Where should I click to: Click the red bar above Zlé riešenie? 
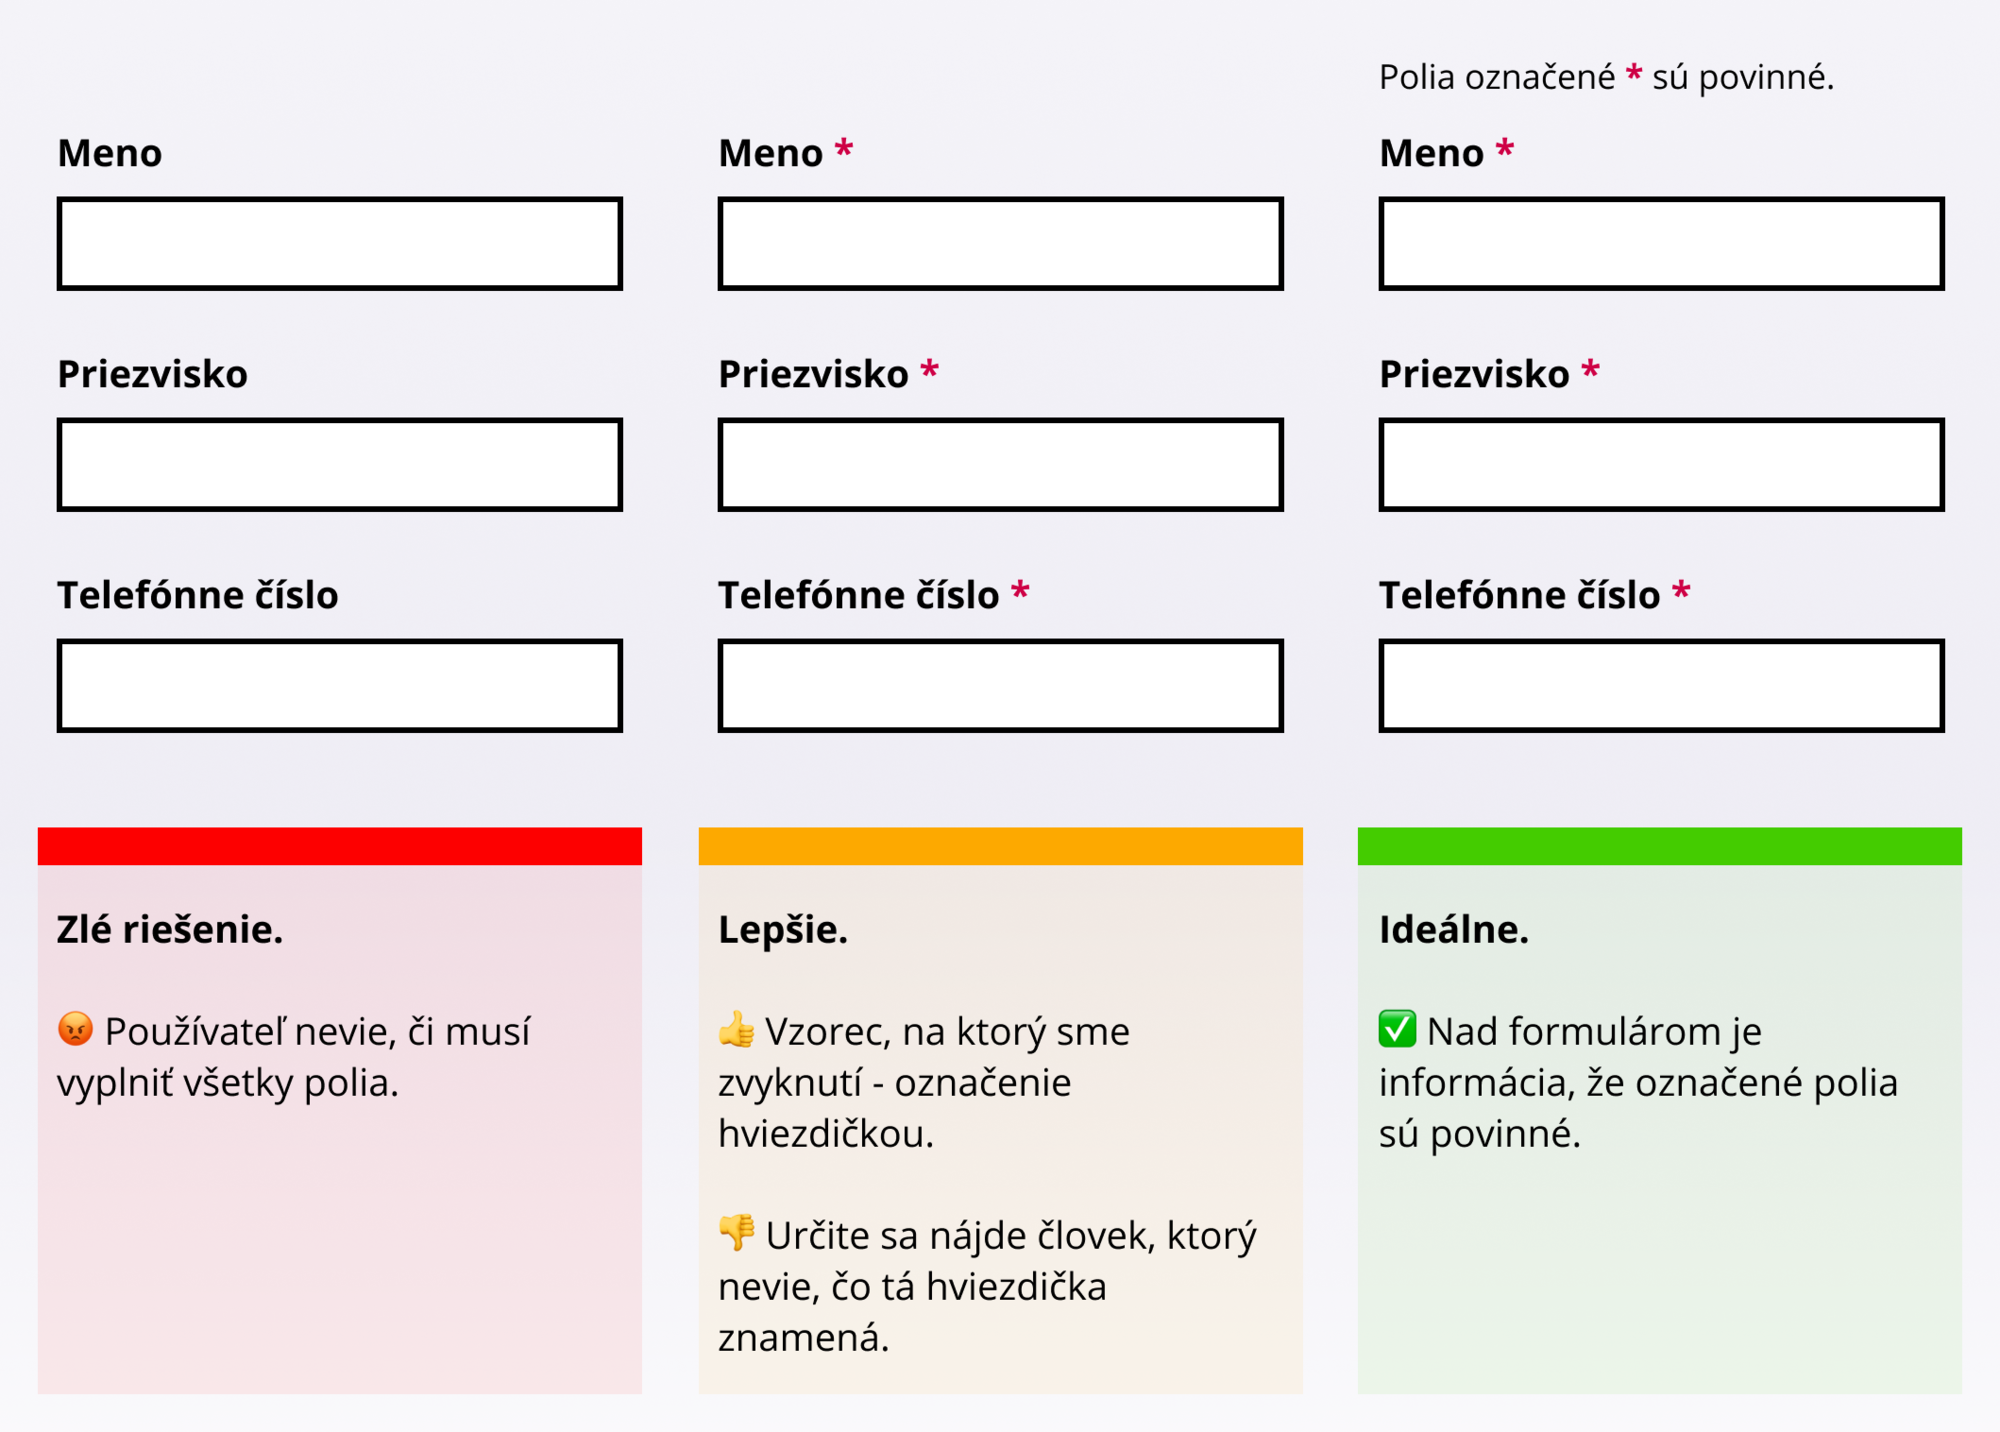click(x=340, y=846)
